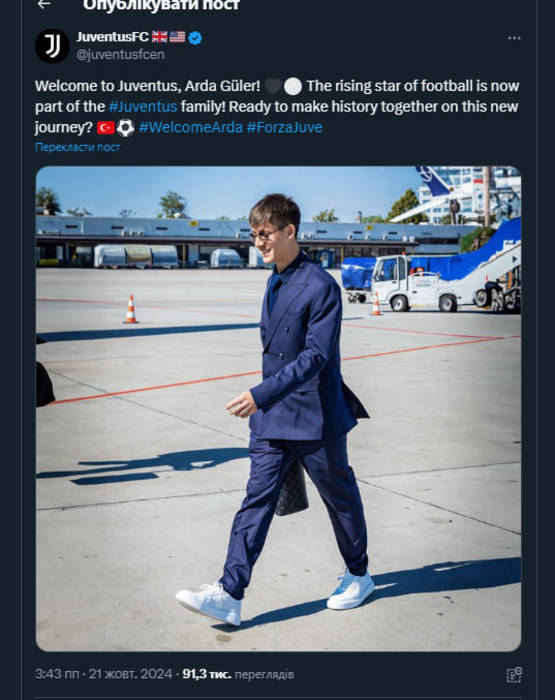Click the bottom-right post tools icon

click(x=514, y=675)
